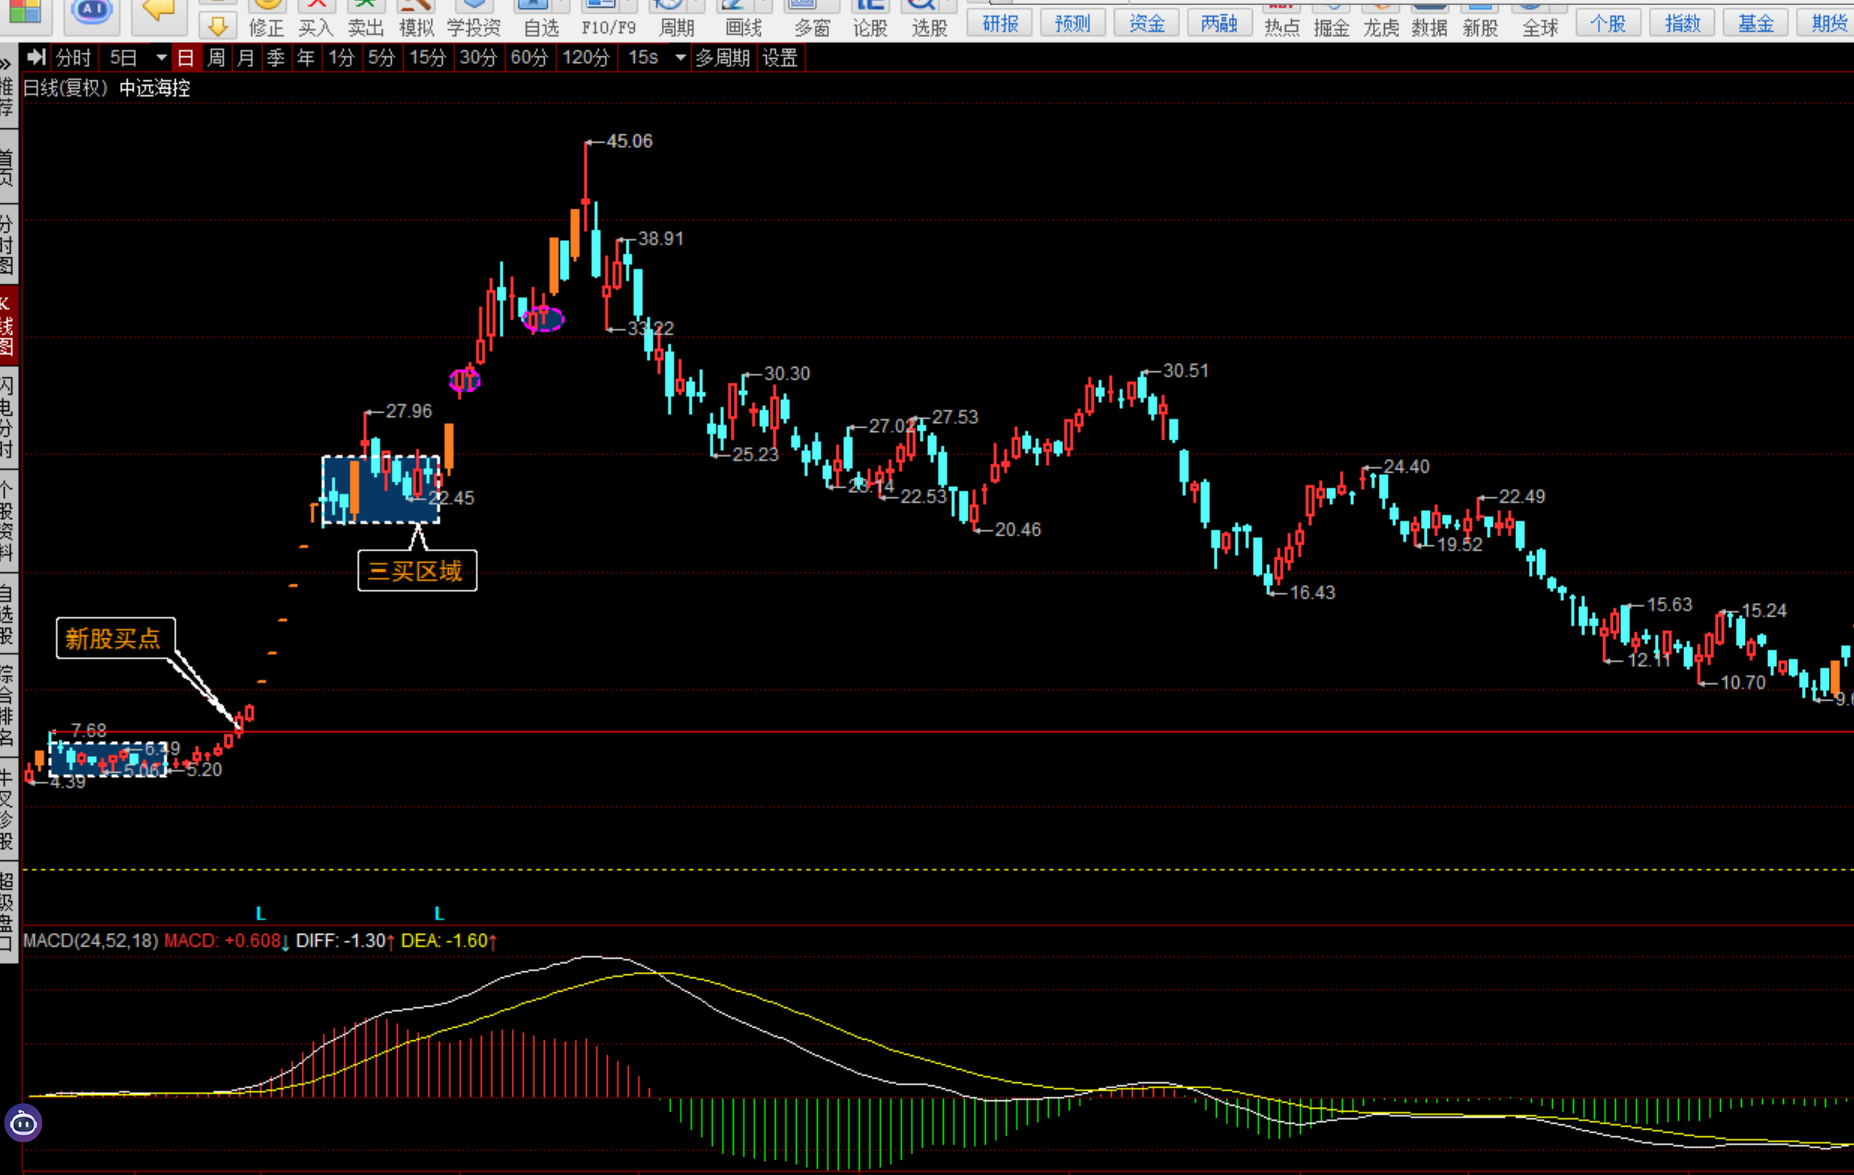Open the 选股 (stock picker) tool

click(x=929, y=19)
